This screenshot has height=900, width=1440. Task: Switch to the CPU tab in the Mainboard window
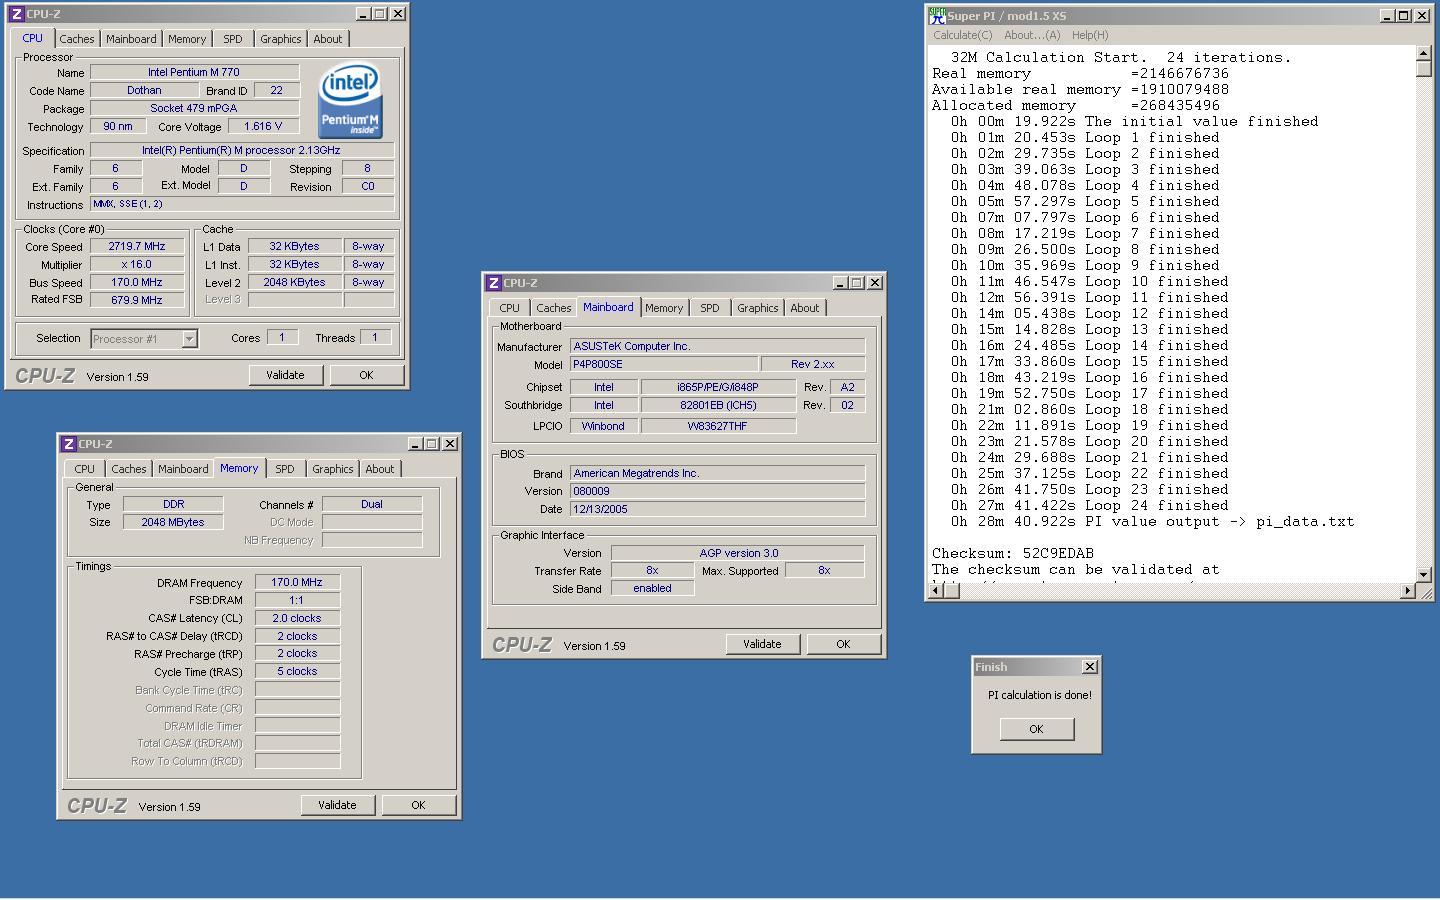[510, 308]
